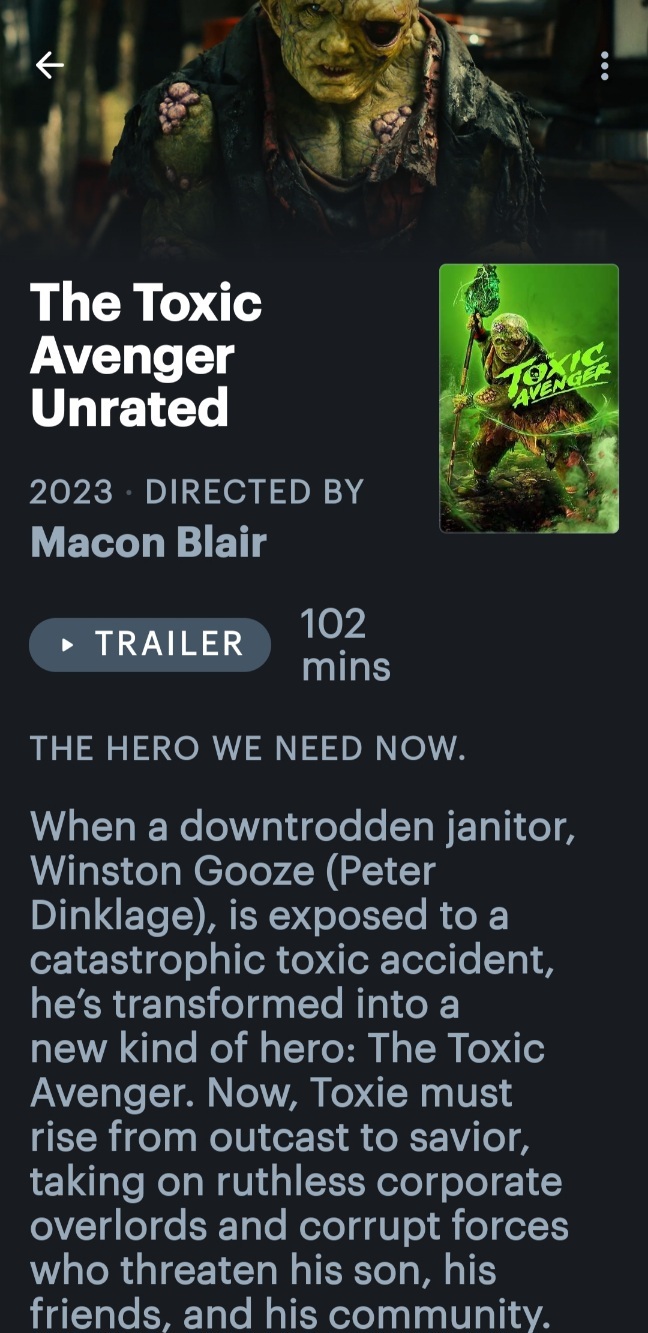The width and height of the screenshot is (648, 1333).
Task: Open the three-dot more options menu
Action: [604, 66]
